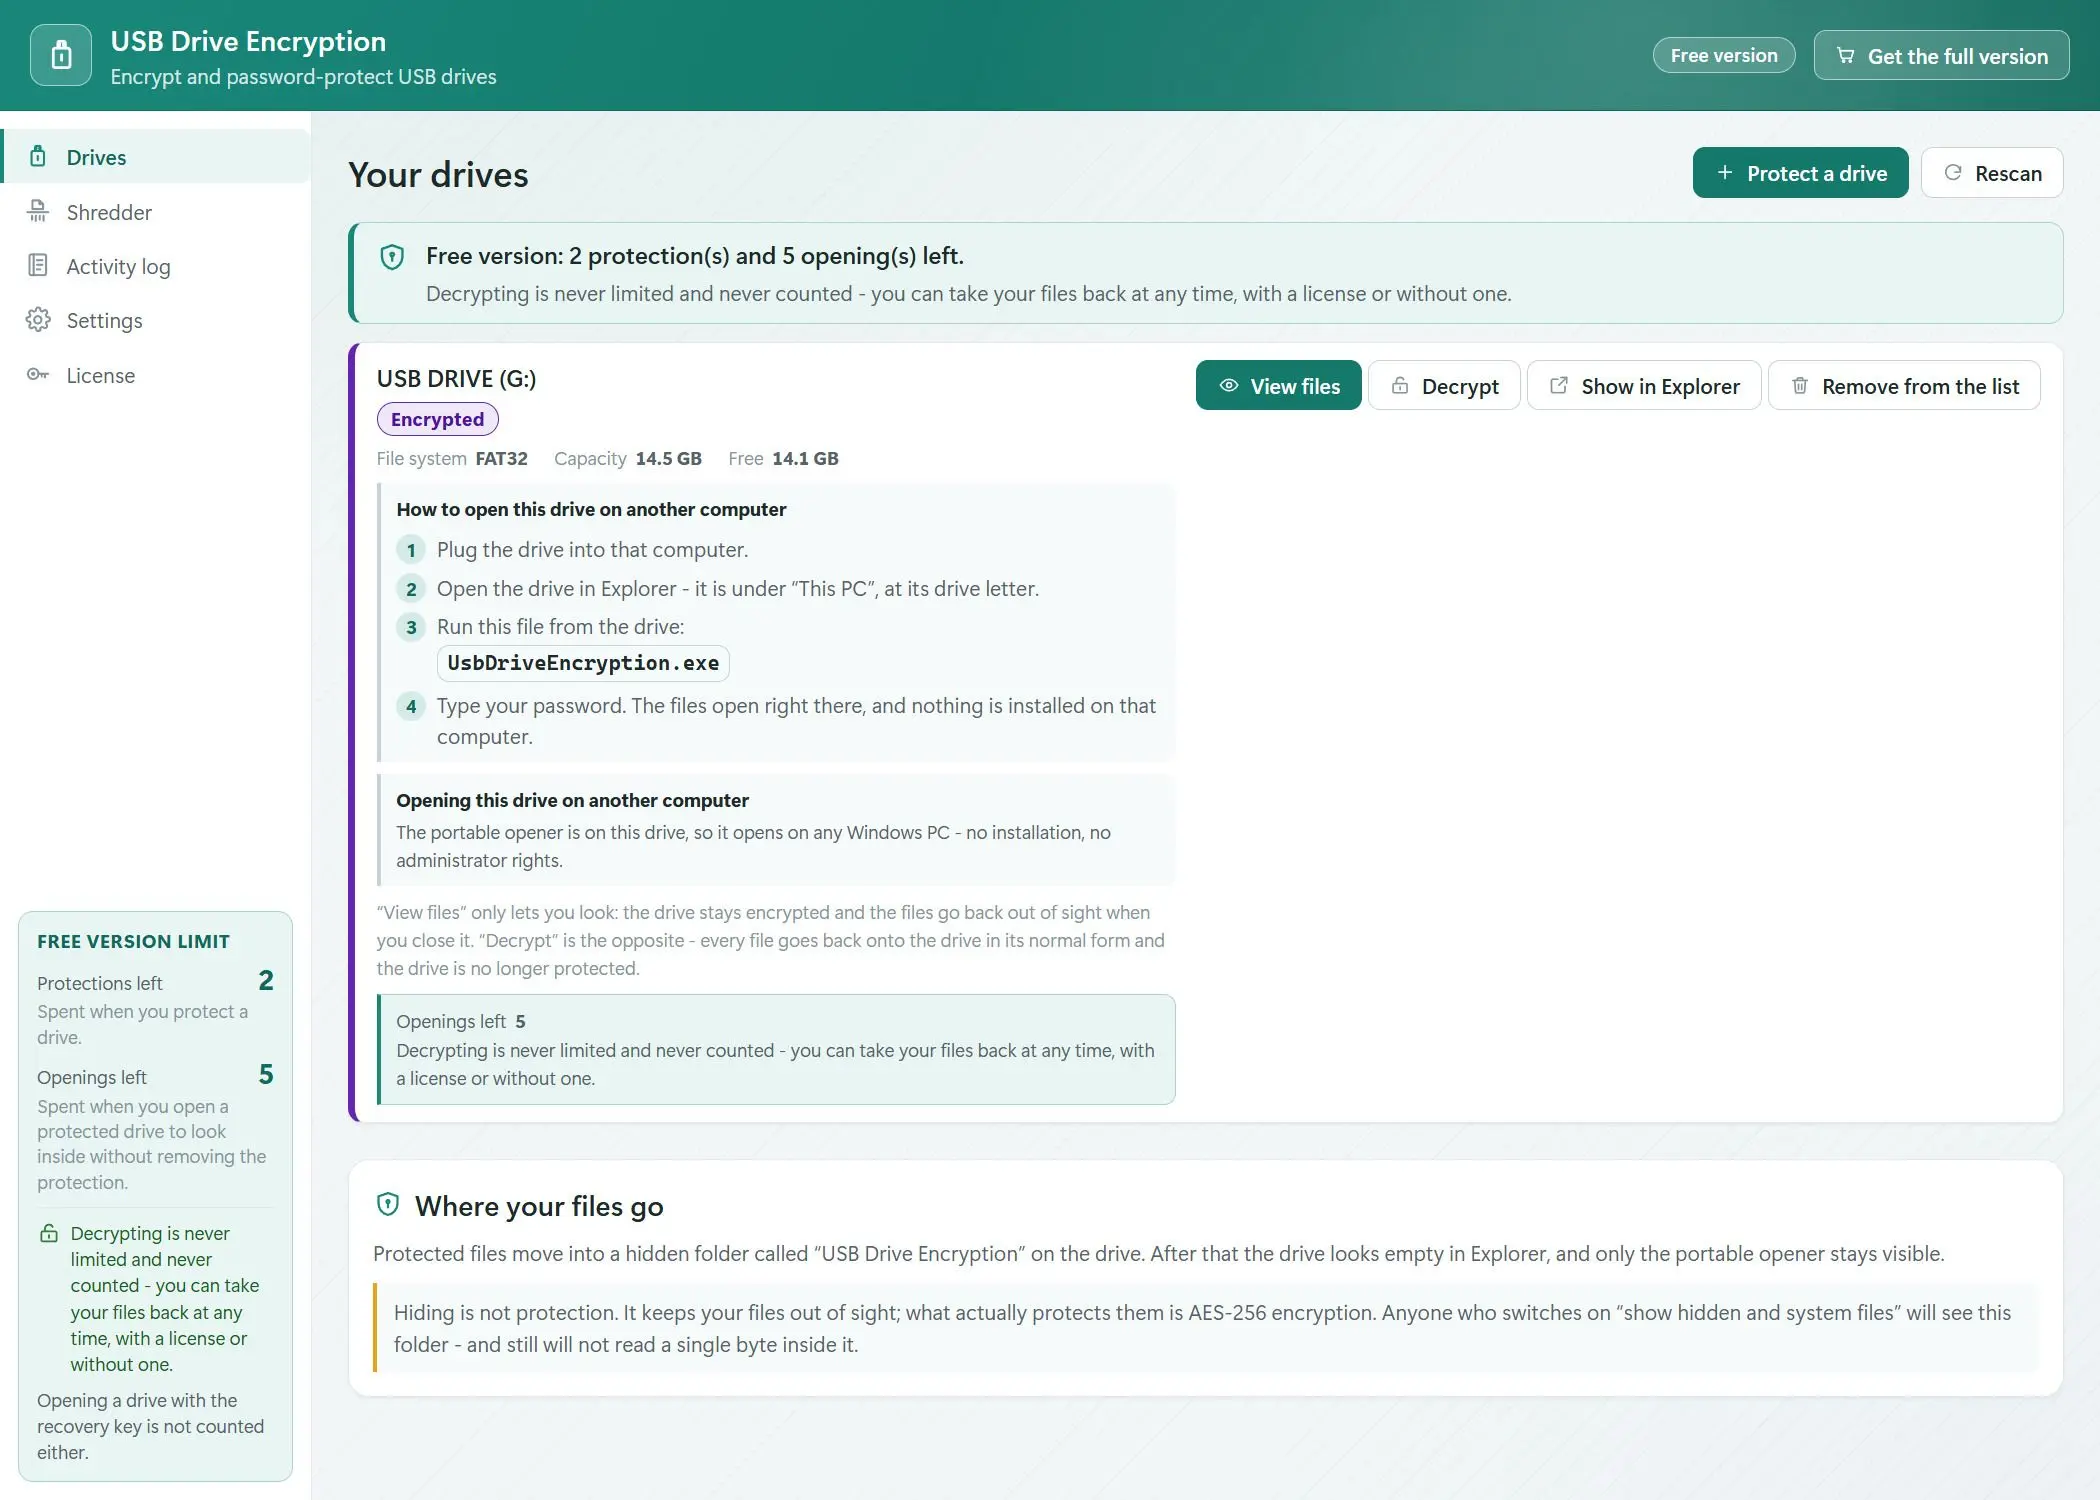Click the Settings gear icon

pyautogui.click(x=38, y=320)
